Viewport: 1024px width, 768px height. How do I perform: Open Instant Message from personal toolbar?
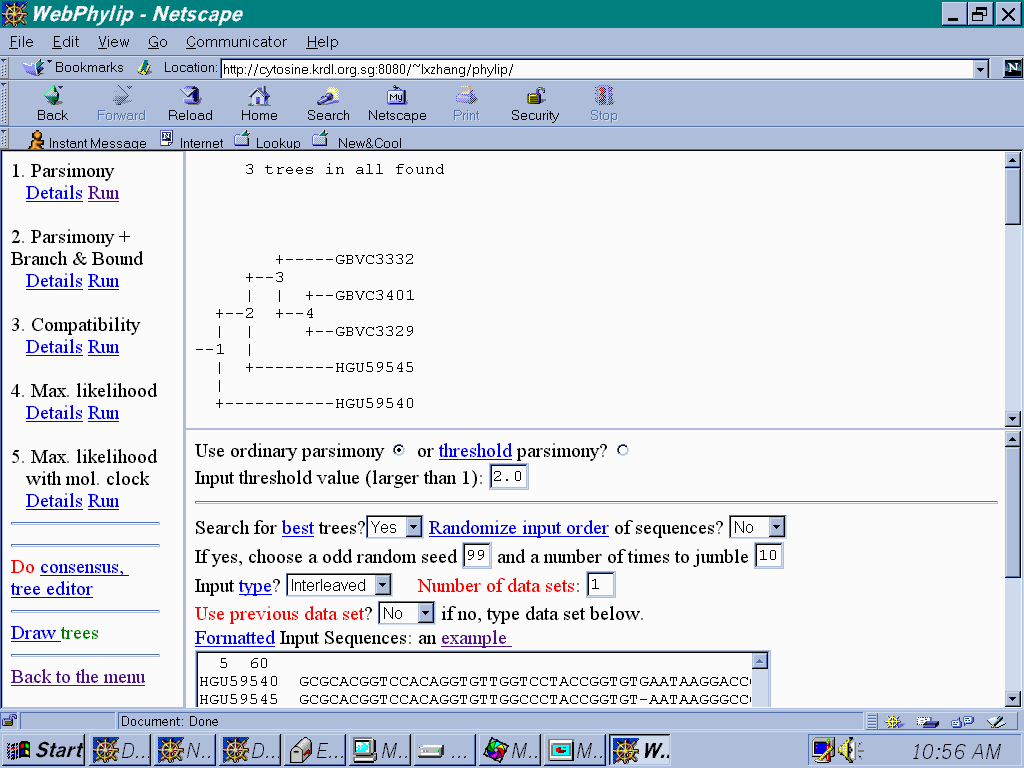(88, 141)
